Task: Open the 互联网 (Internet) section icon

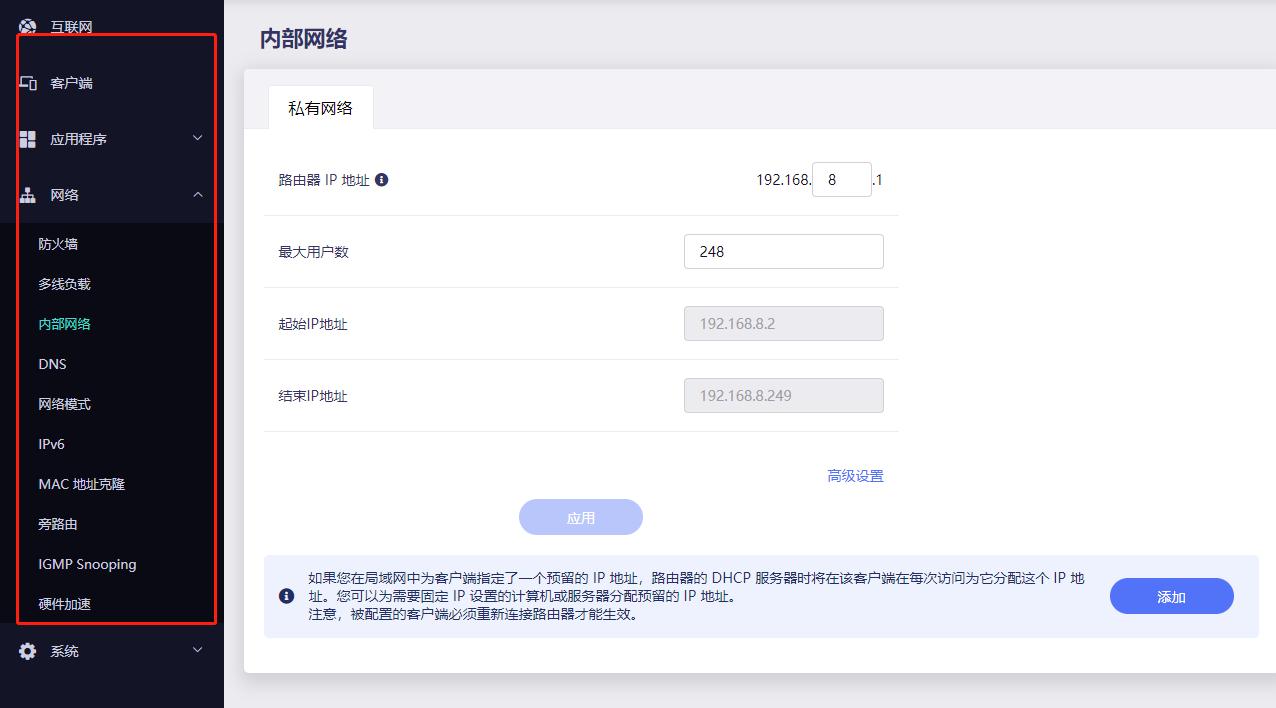Action: point(27,26)
